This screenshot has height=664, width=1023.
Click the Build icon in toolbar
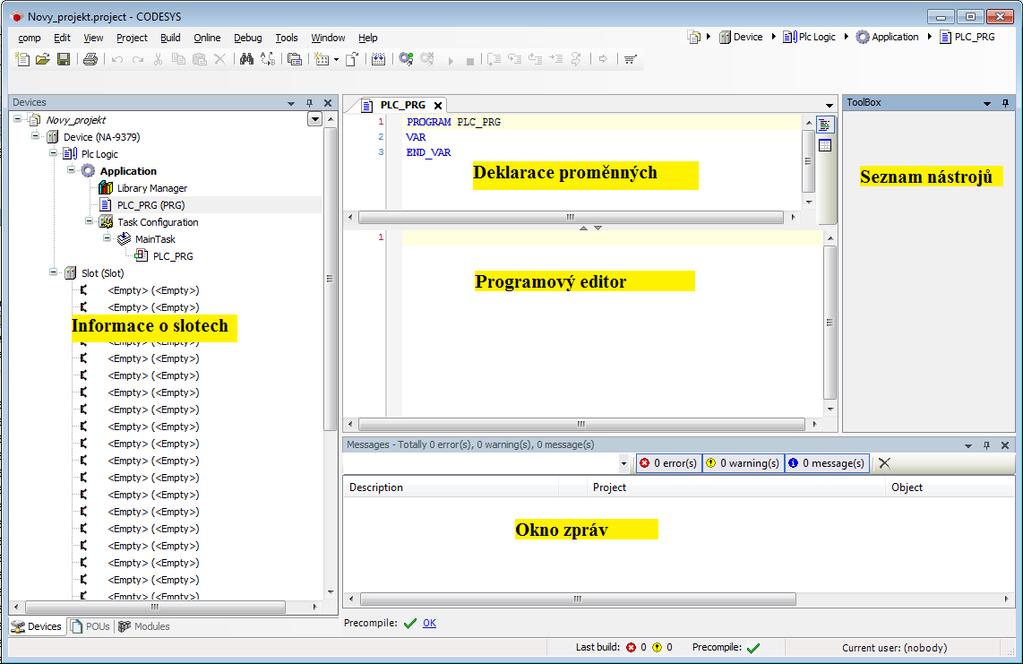pyautogui.click(x=378, y=59)
